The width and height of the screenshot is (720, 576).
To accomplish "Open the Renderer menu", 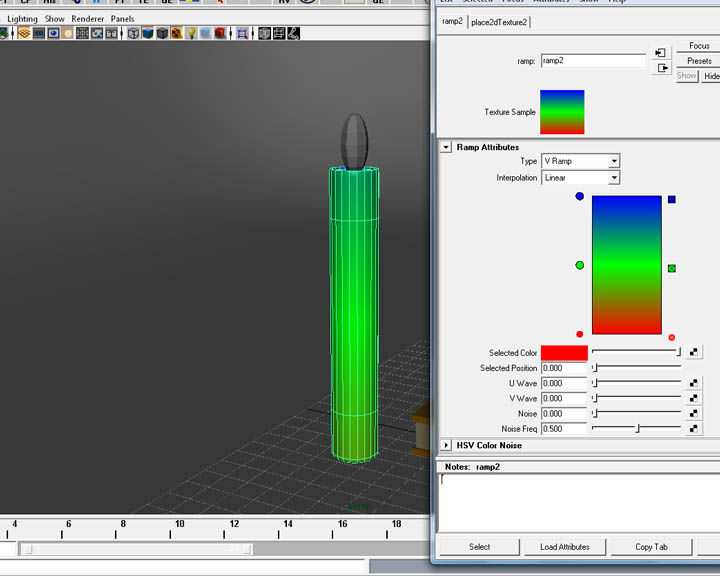I will pos(87,19).
